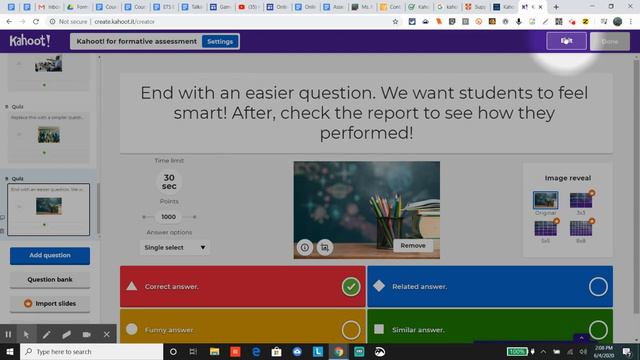Select the eraser tool
The height and width of the screenshot is (360, 640).
coord(67,335)
